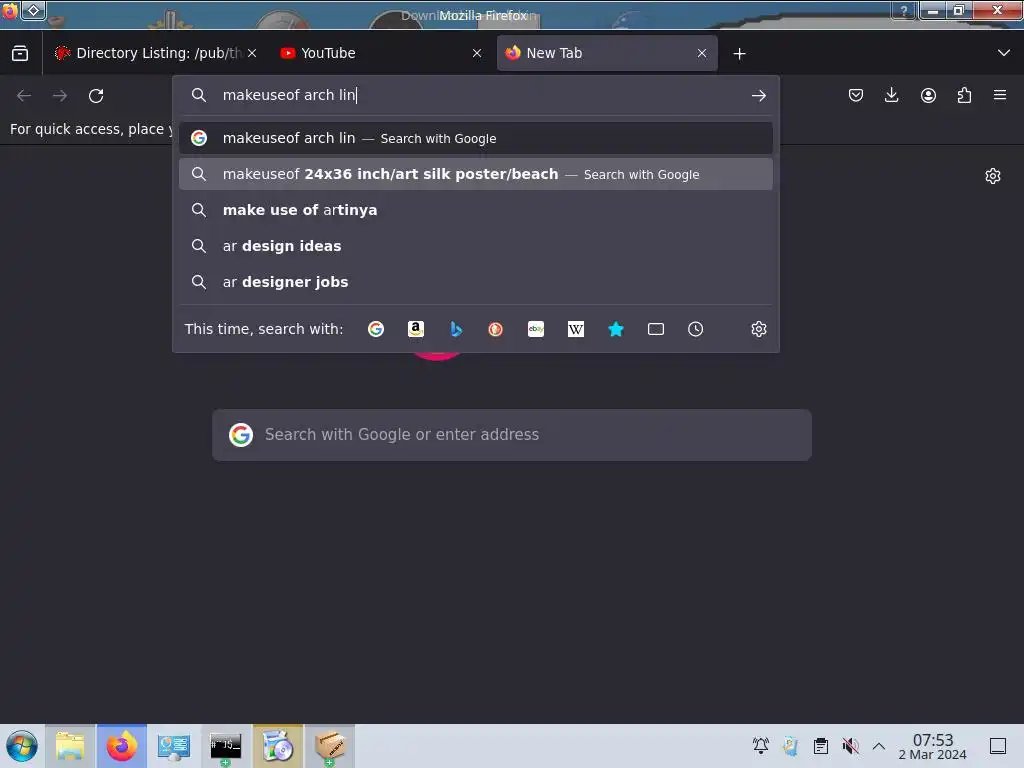1024x768 pixels.
Task: Search this time with Amazon icon
Action: 416,329
